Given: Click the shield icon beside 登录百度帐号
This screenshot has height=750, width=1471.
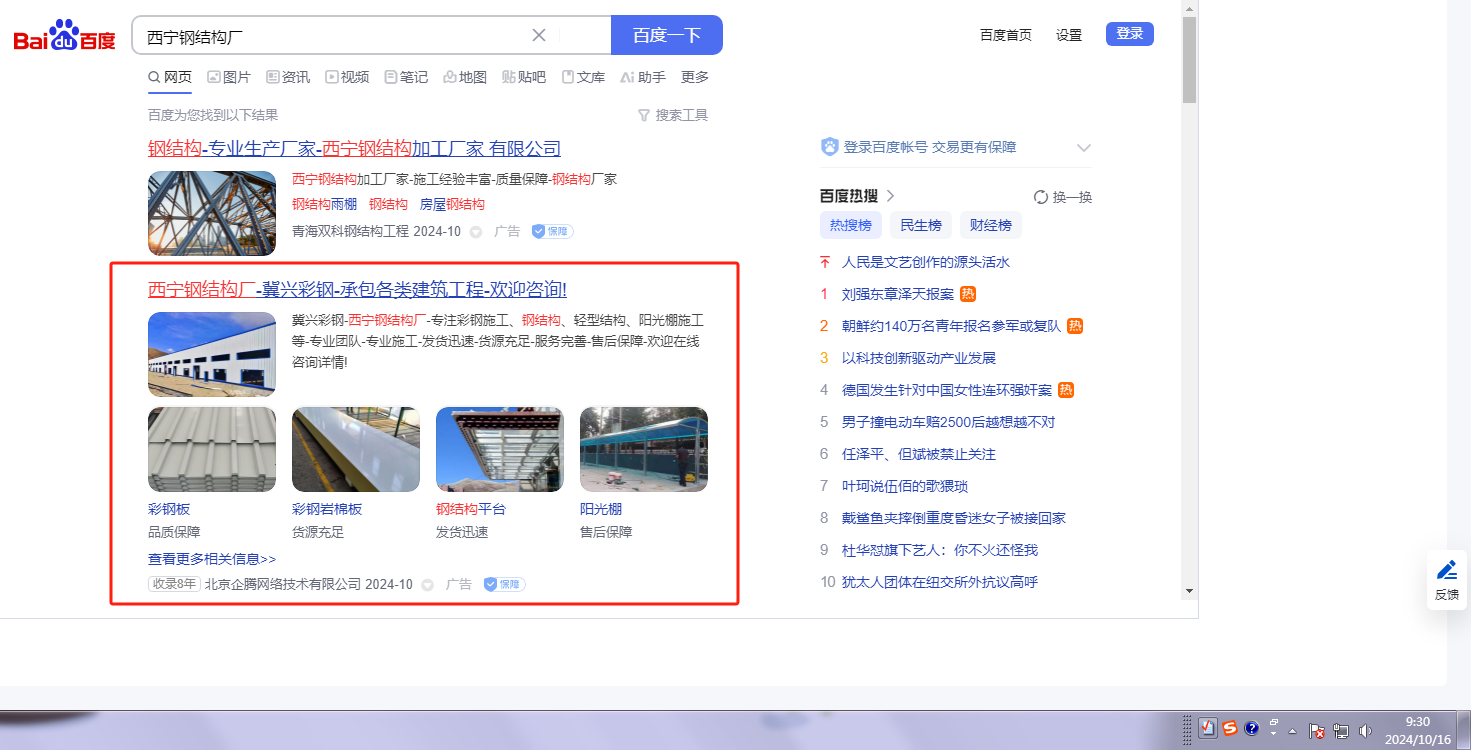Looking at the screenshot, I should point(829,147).
